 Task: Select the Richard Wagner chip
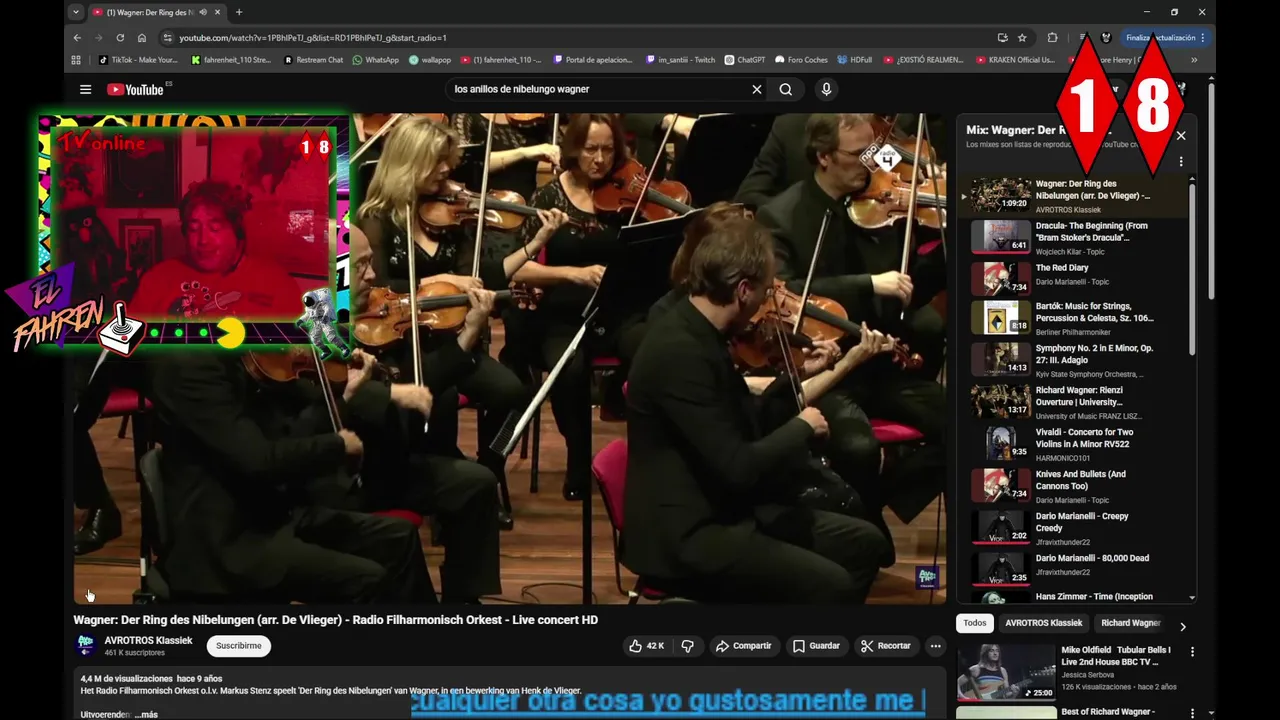pyautogui.click(x=1130, y=623)
